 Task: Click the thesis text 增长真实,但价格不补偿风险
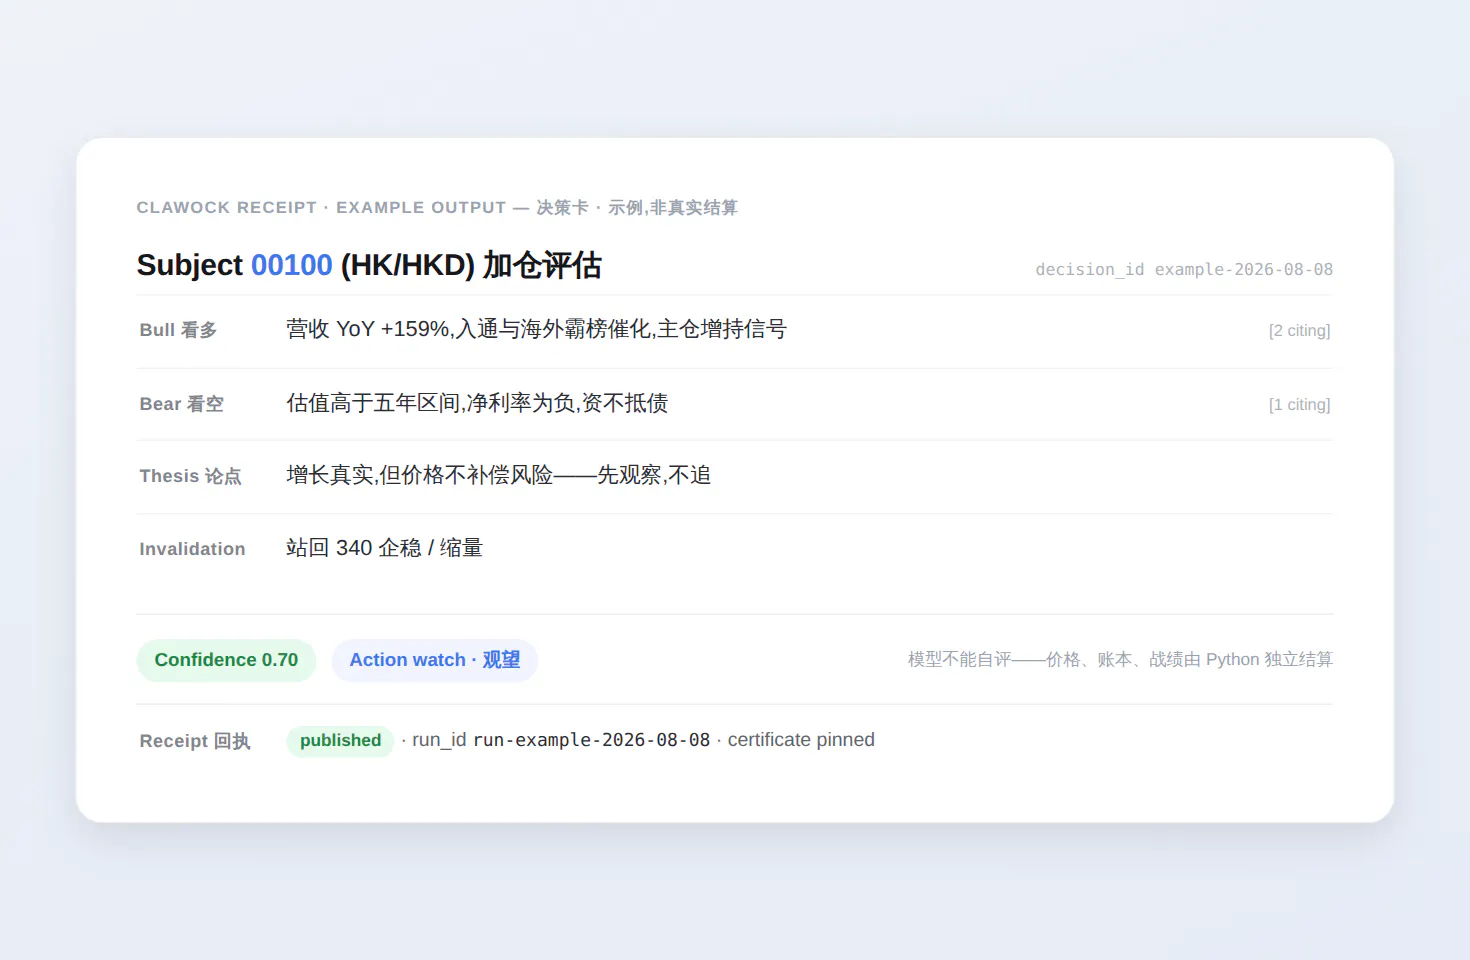tap(498, 475)
